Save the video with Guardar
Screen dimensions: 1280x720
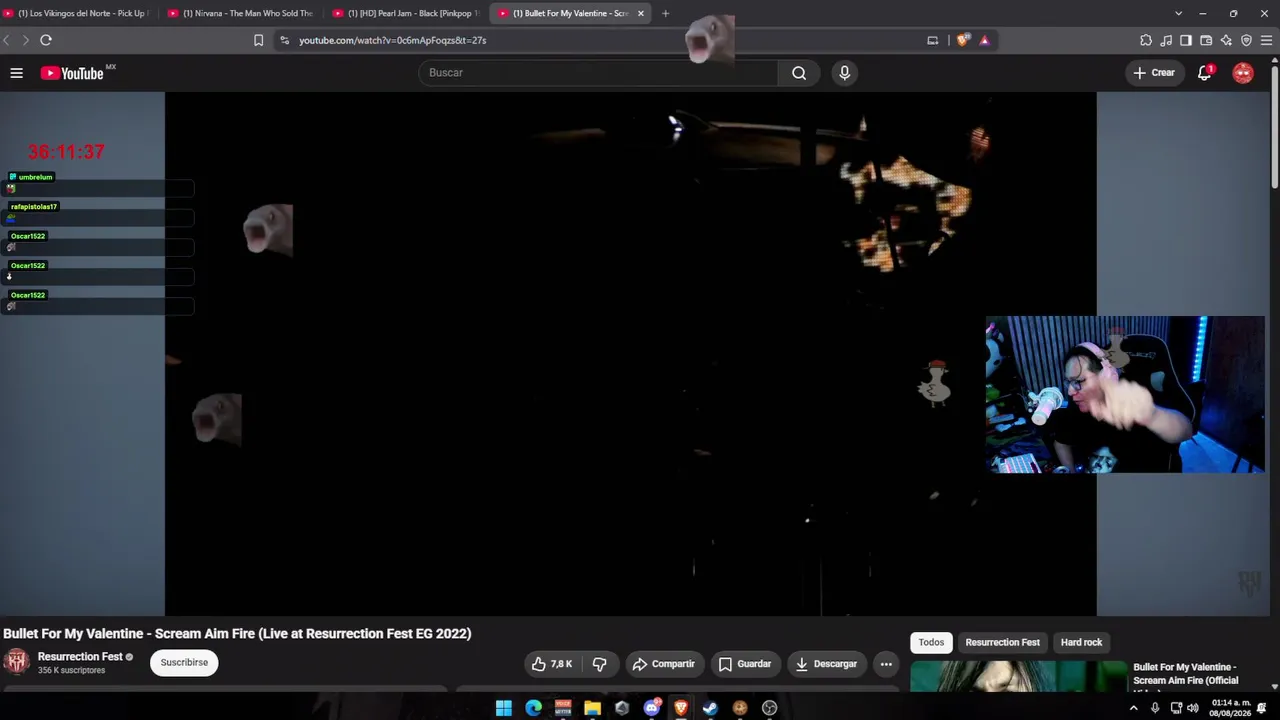[745, 664]
